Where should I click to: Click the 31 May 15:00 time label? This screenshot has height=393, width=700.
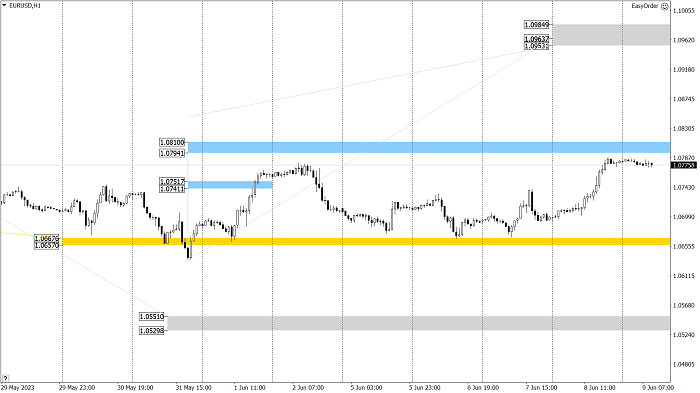point(194,388)
